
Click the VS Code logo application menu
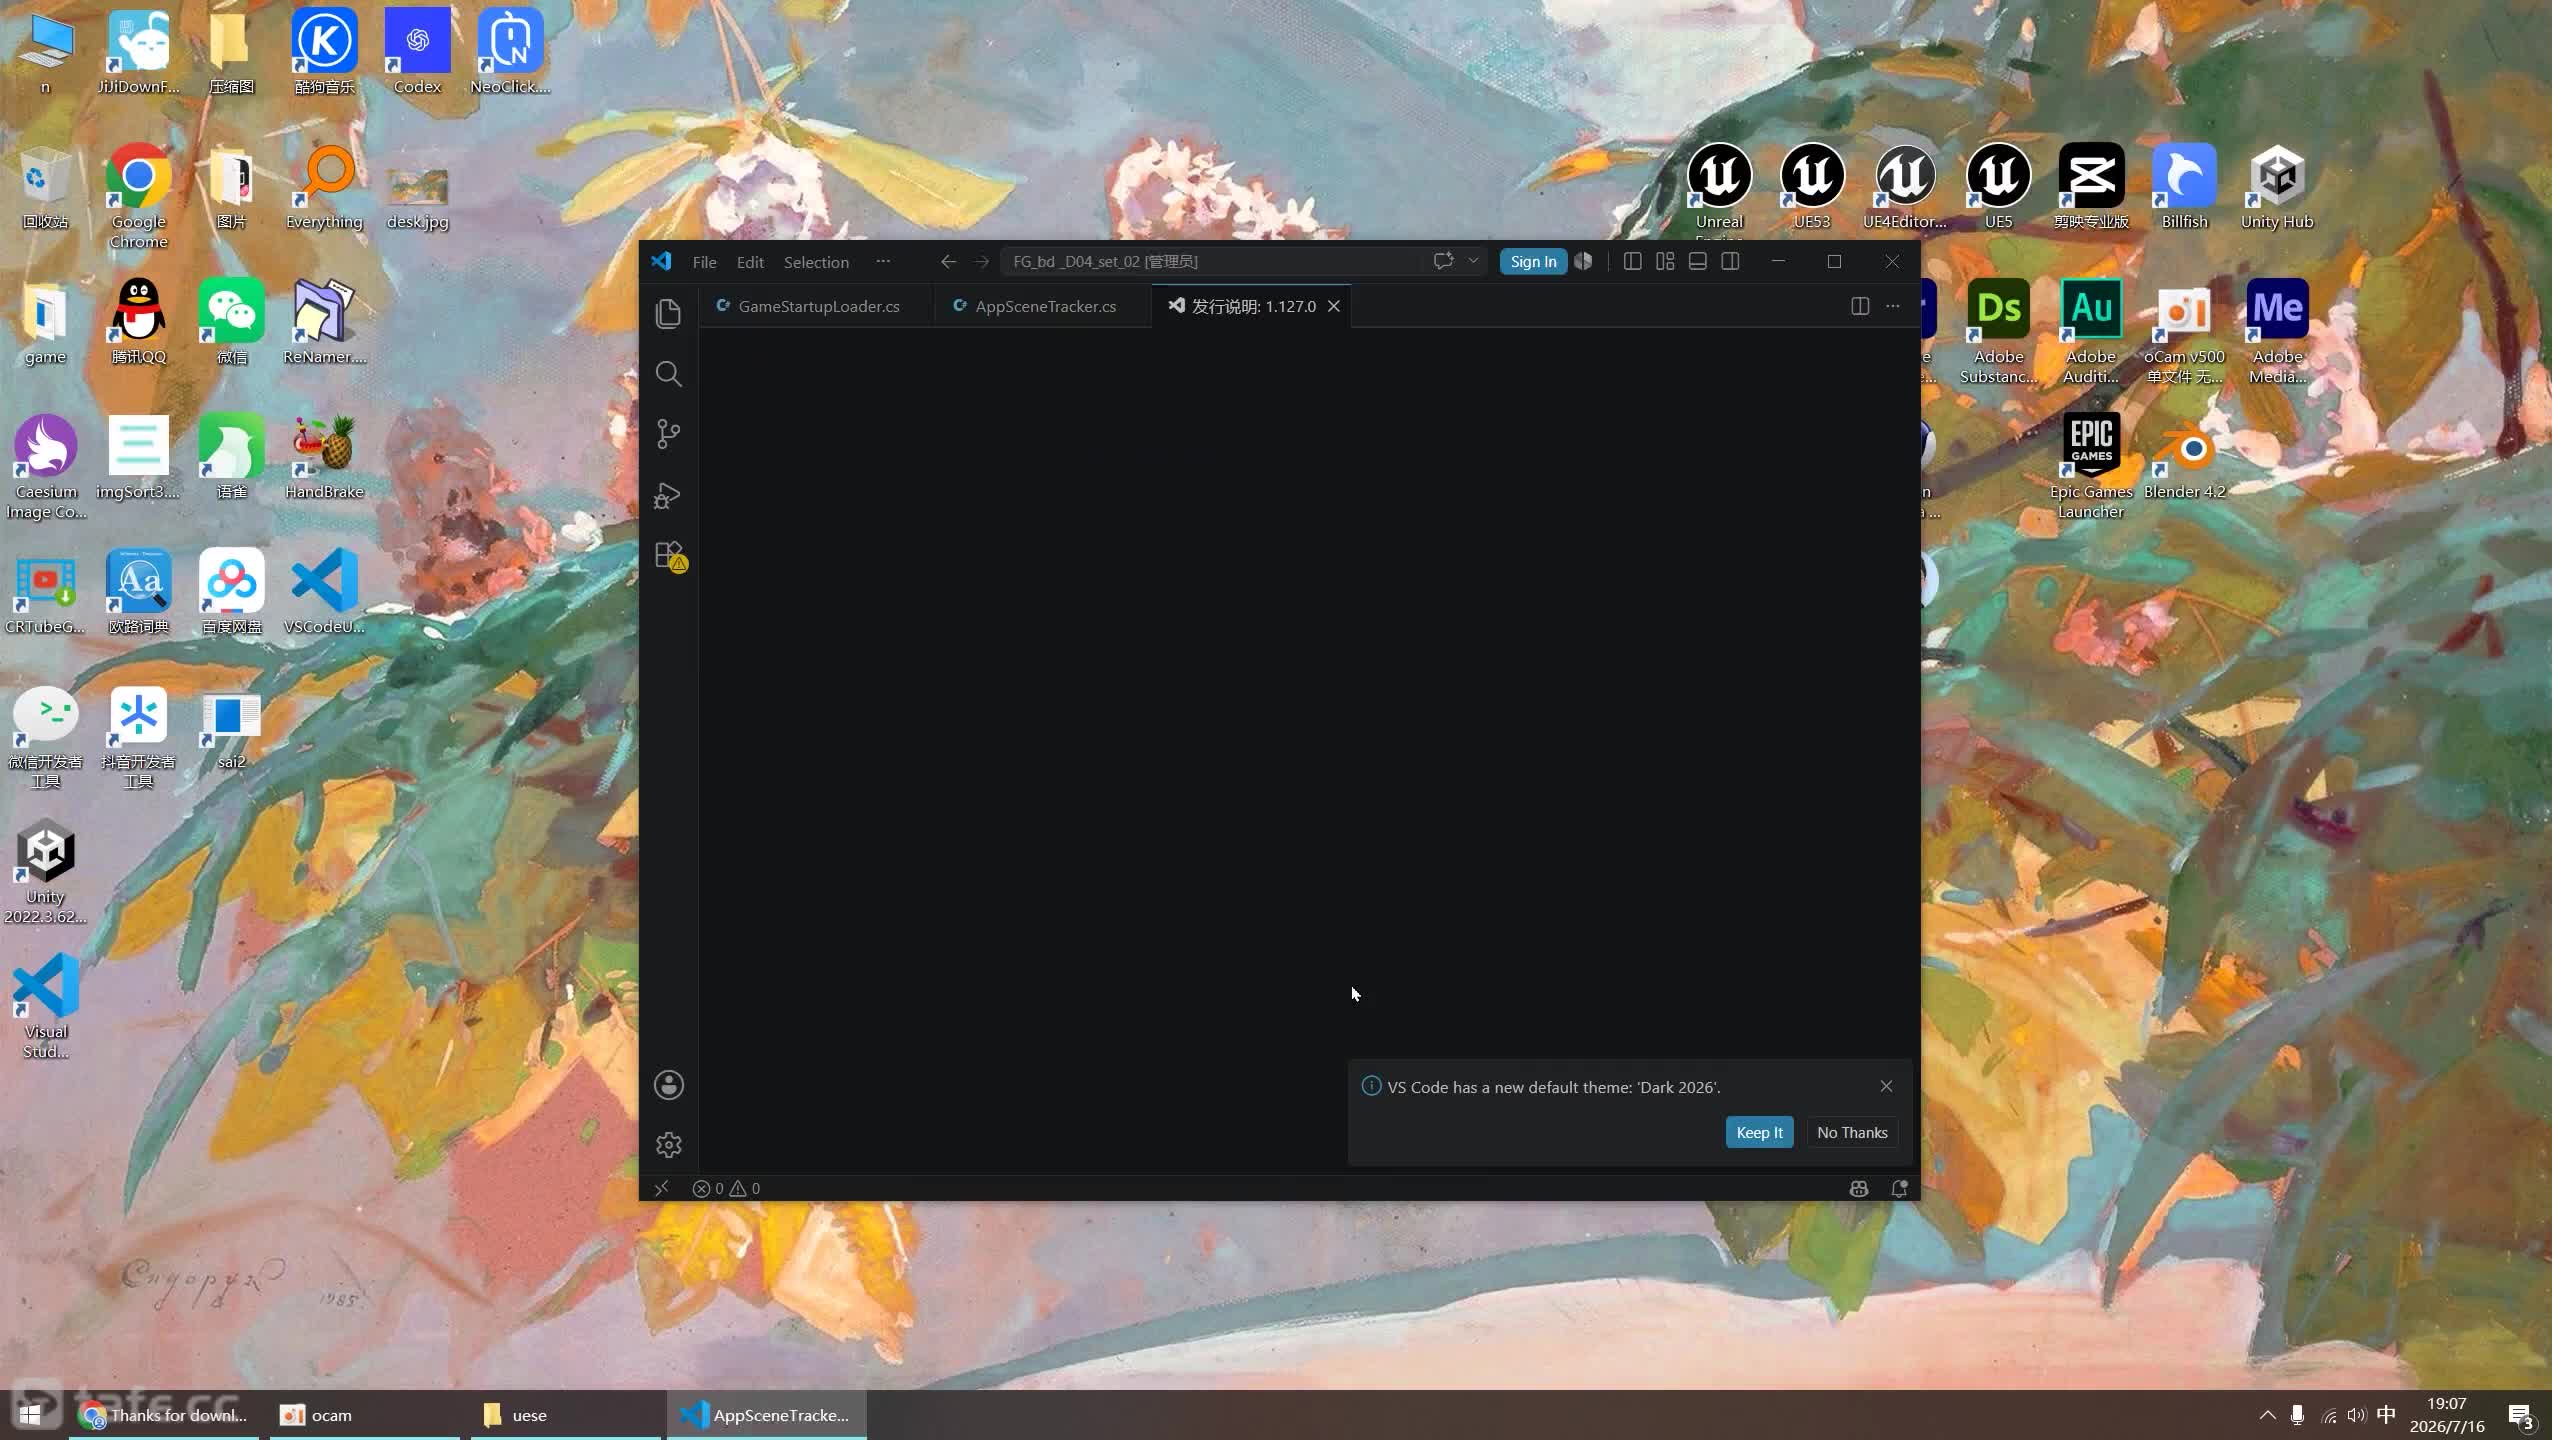pos(661,261)
